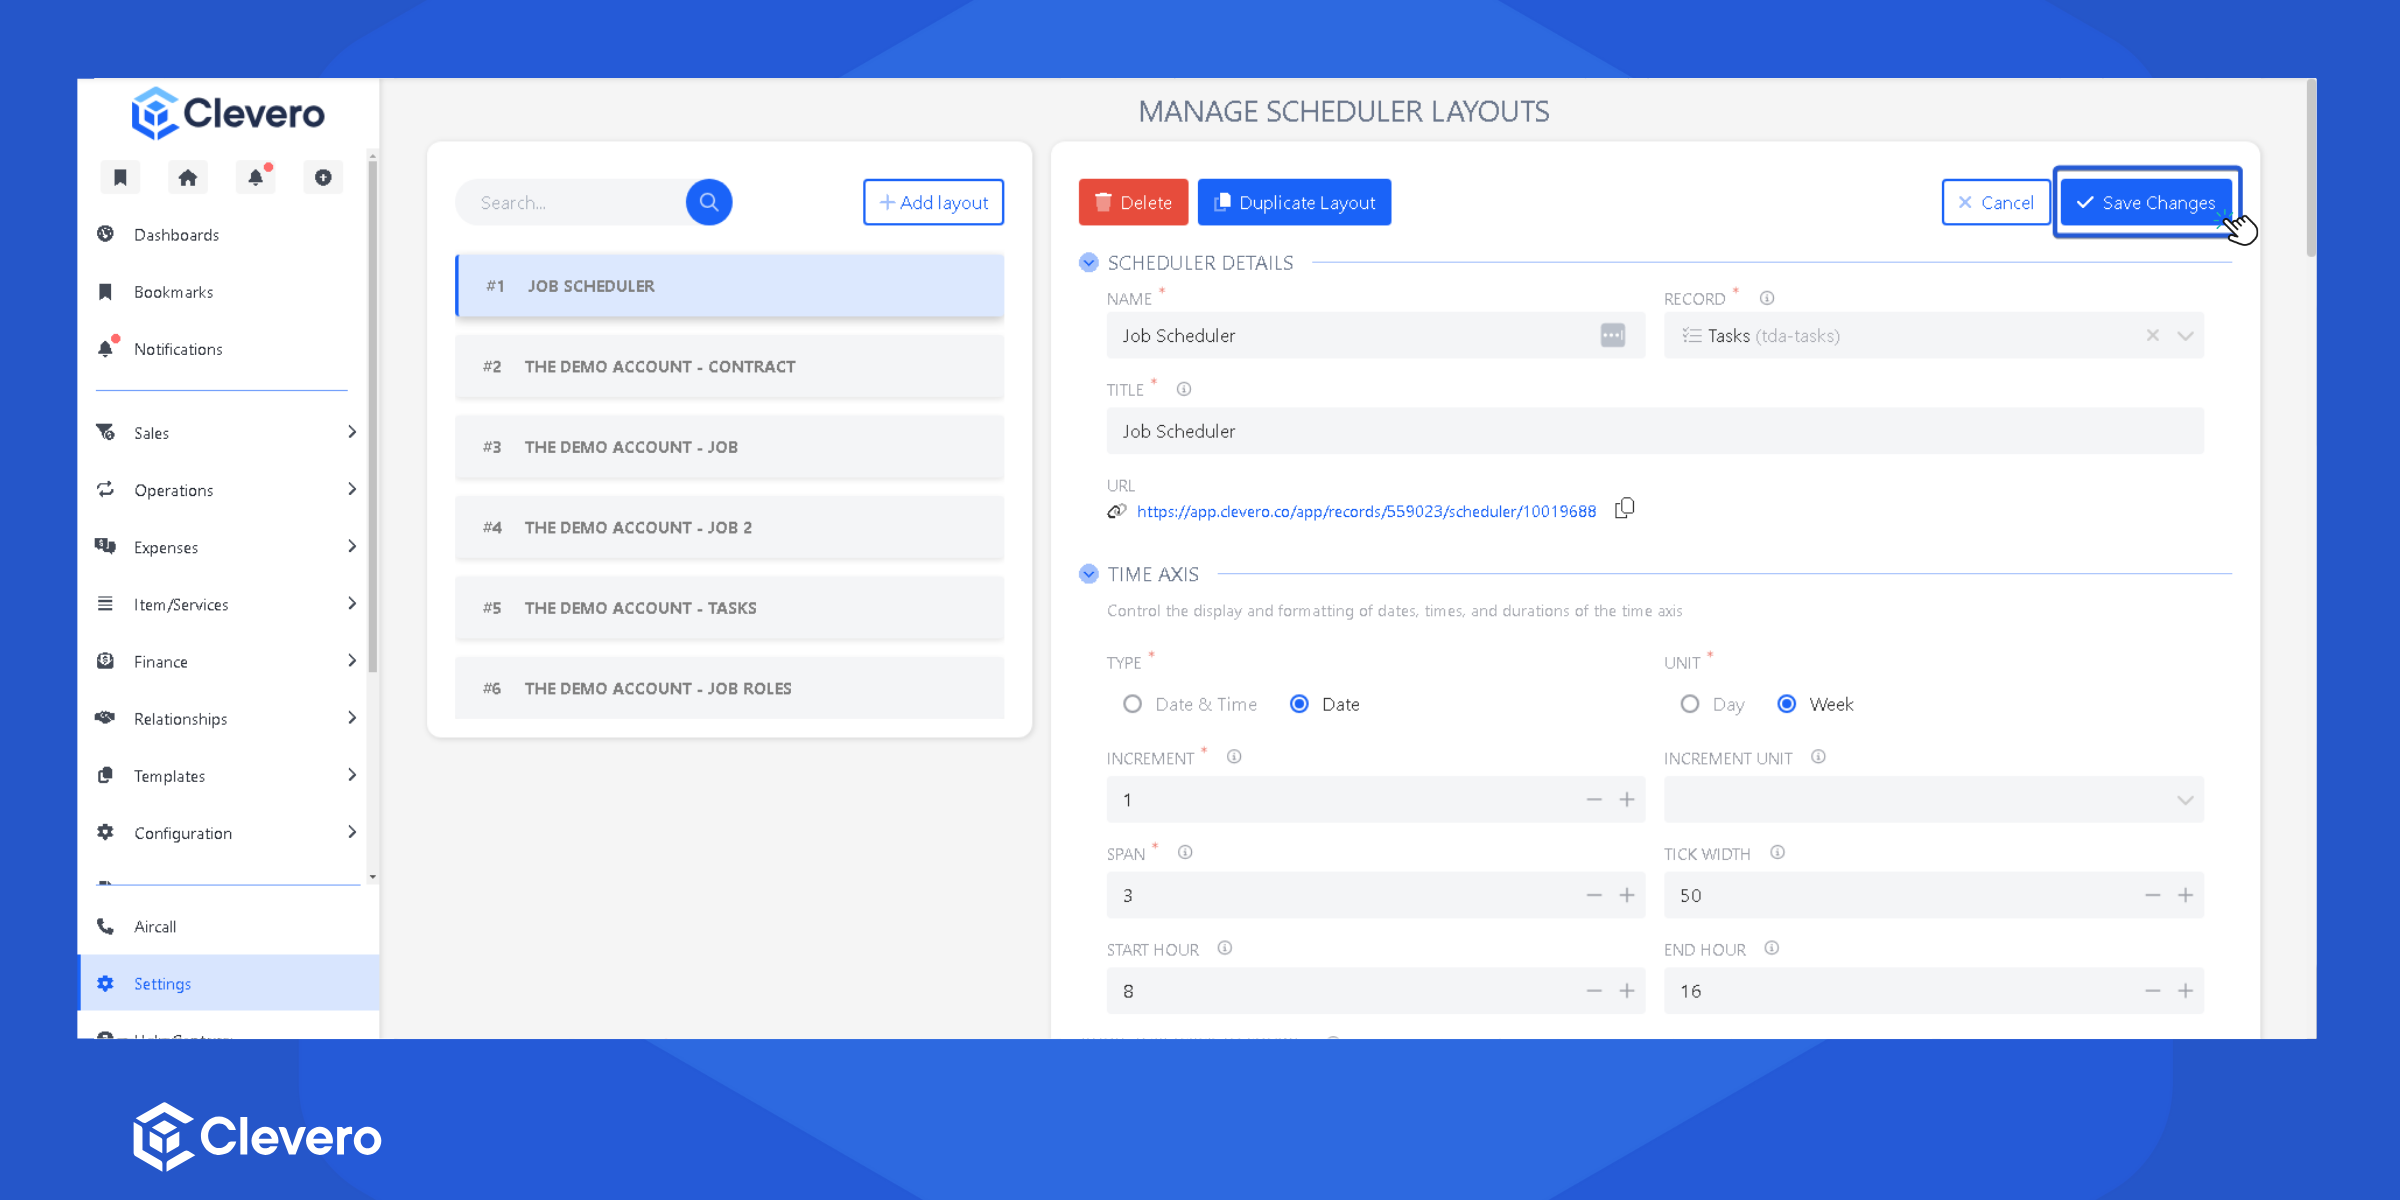The width and height of the screenshot is (2400, 1200).
Task: Copy the scheduler URL with copy icon
Action: tap(1624, 509)
